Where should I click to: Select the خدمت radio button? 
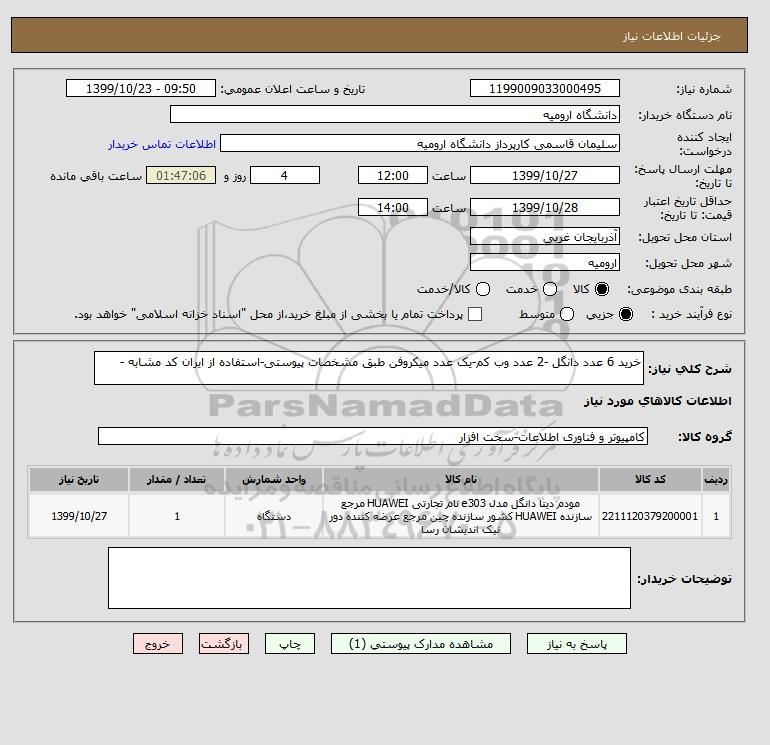550,289
